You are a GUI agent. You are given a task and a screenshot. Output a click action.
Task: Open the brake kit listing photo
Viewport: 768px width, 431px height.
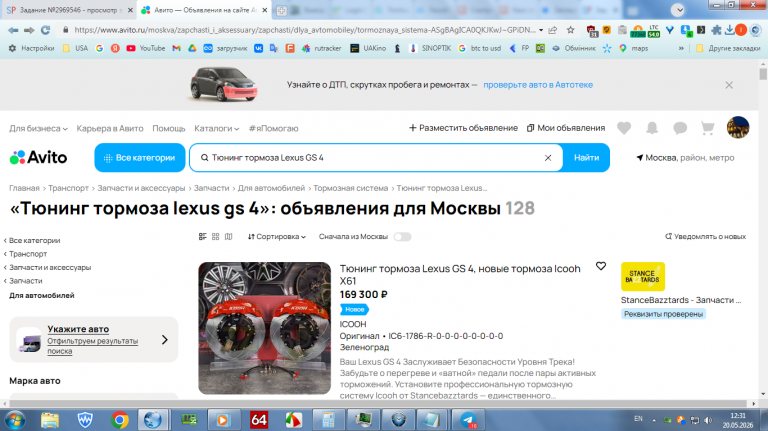(x=264, y=328)
